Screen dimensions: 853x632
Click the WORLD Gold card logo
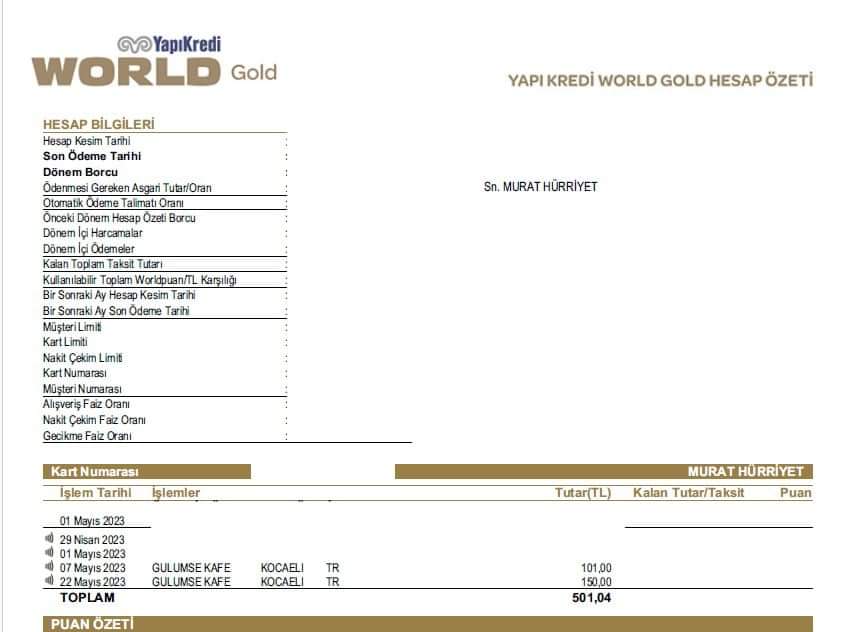[x=154, y=72]
